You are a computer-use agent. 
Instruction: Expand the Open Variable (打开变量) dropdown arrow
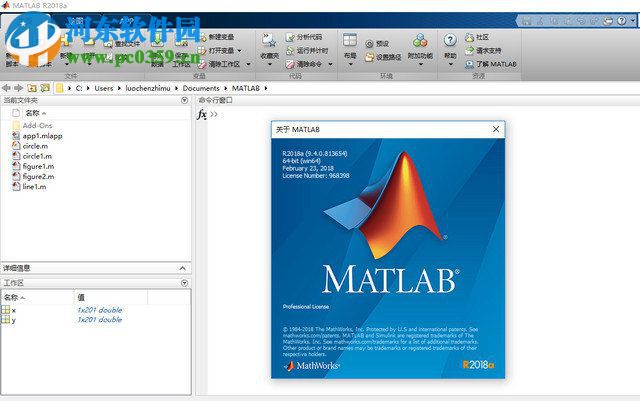point(240,51)
